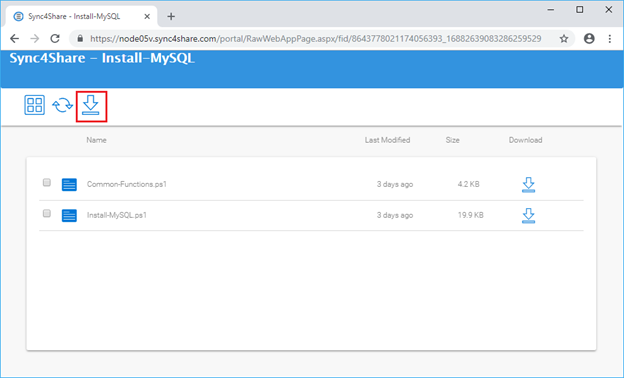624x378 pixels.
Task: Maximize the browser window
Action: 580,10
